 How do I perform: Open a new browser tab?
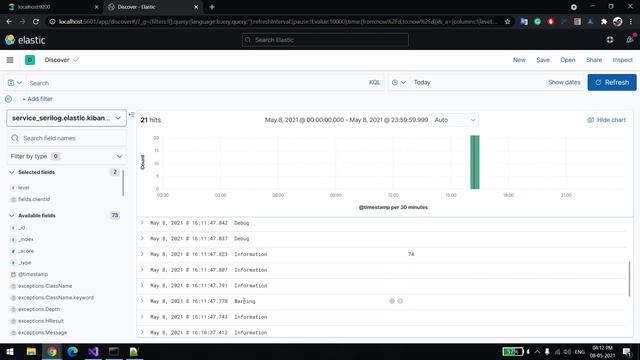[212, 7]
